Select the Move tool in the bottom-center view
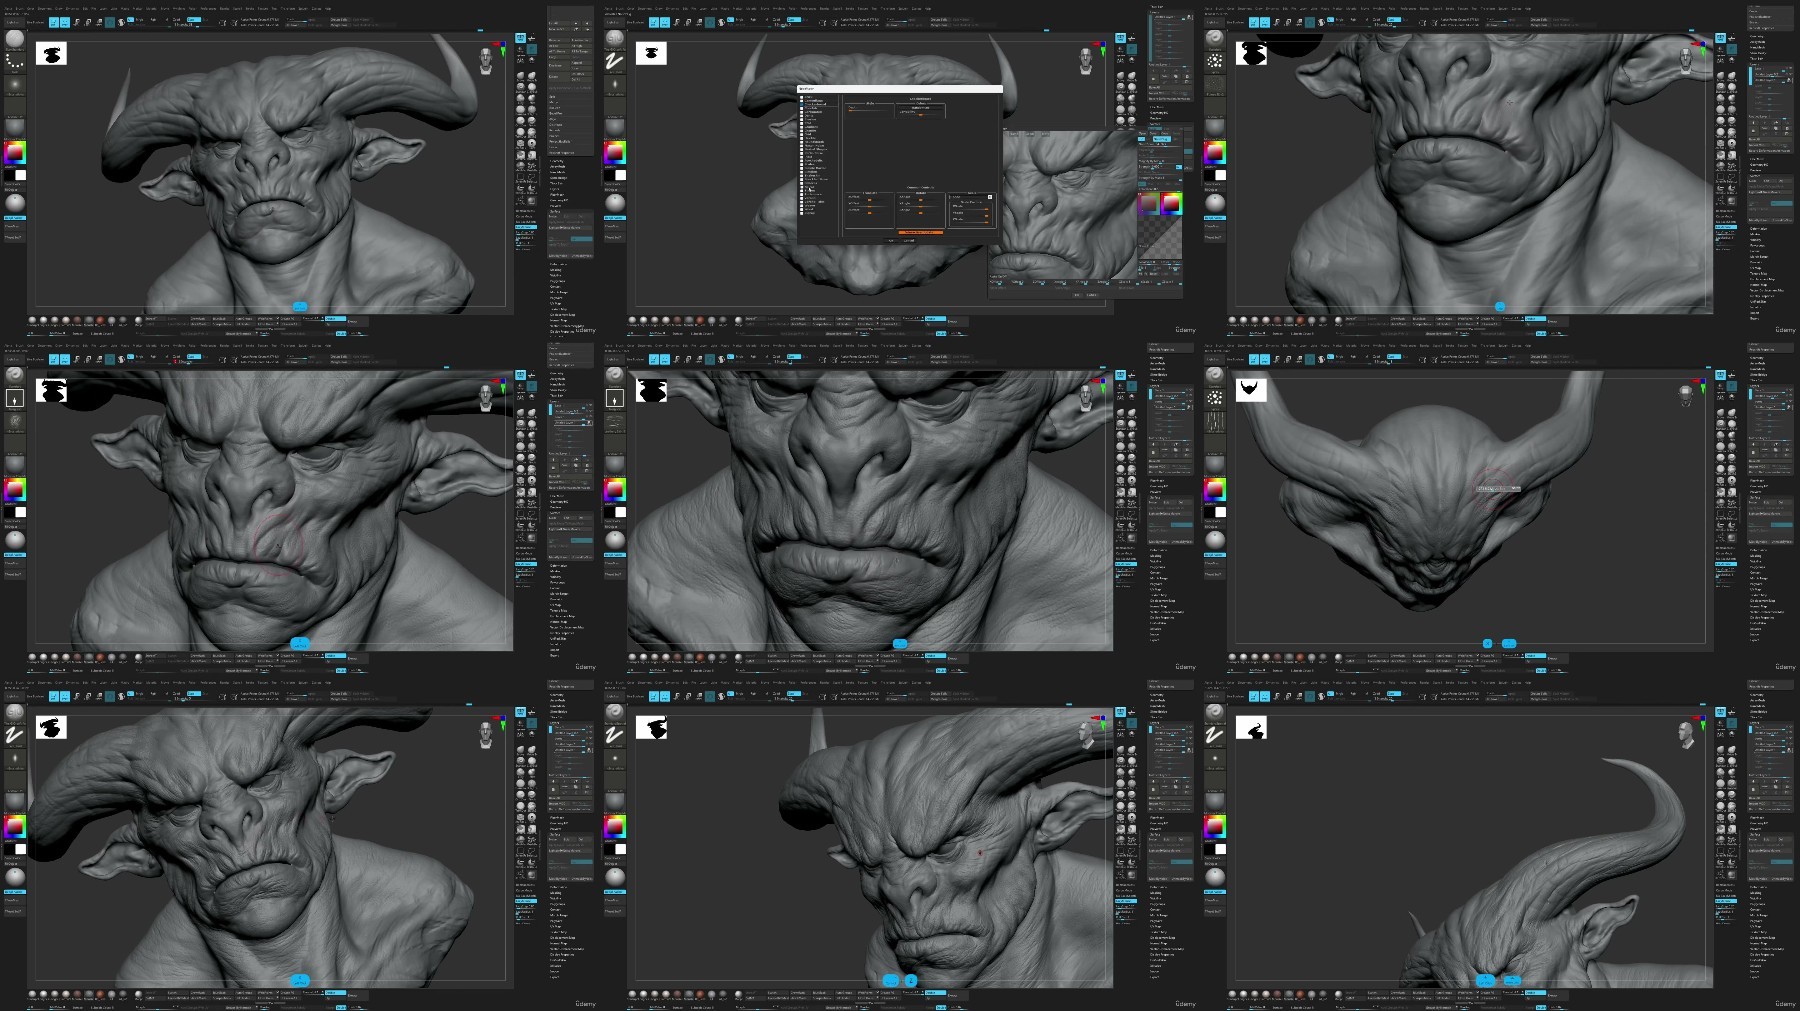The width and height of the screenshot is (1800, 1011). click(x=678, y=696)
